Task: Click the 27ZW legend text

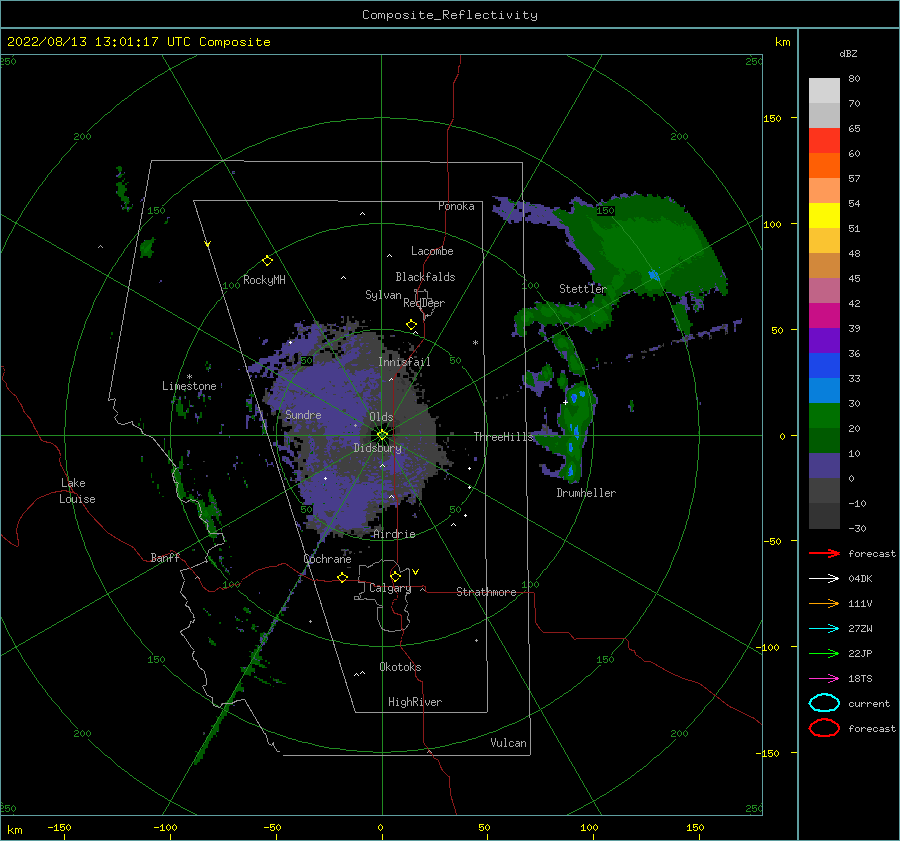Action: click(860, 629)
